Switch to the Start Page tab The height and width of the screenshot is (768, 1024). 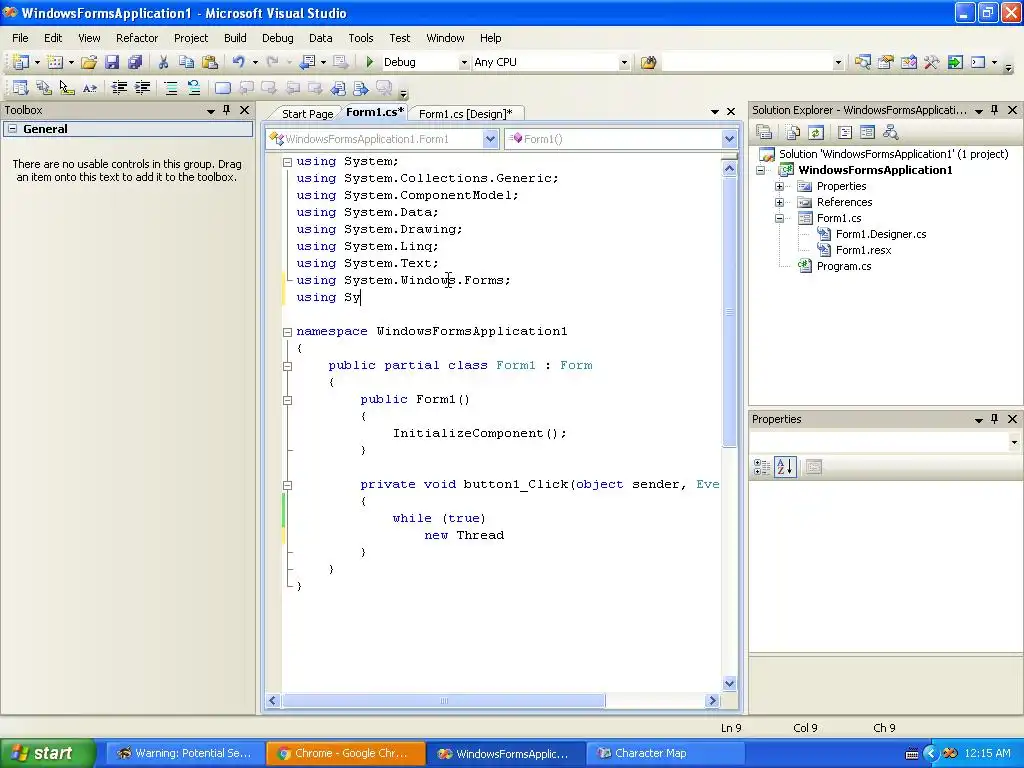pos(308,114)
